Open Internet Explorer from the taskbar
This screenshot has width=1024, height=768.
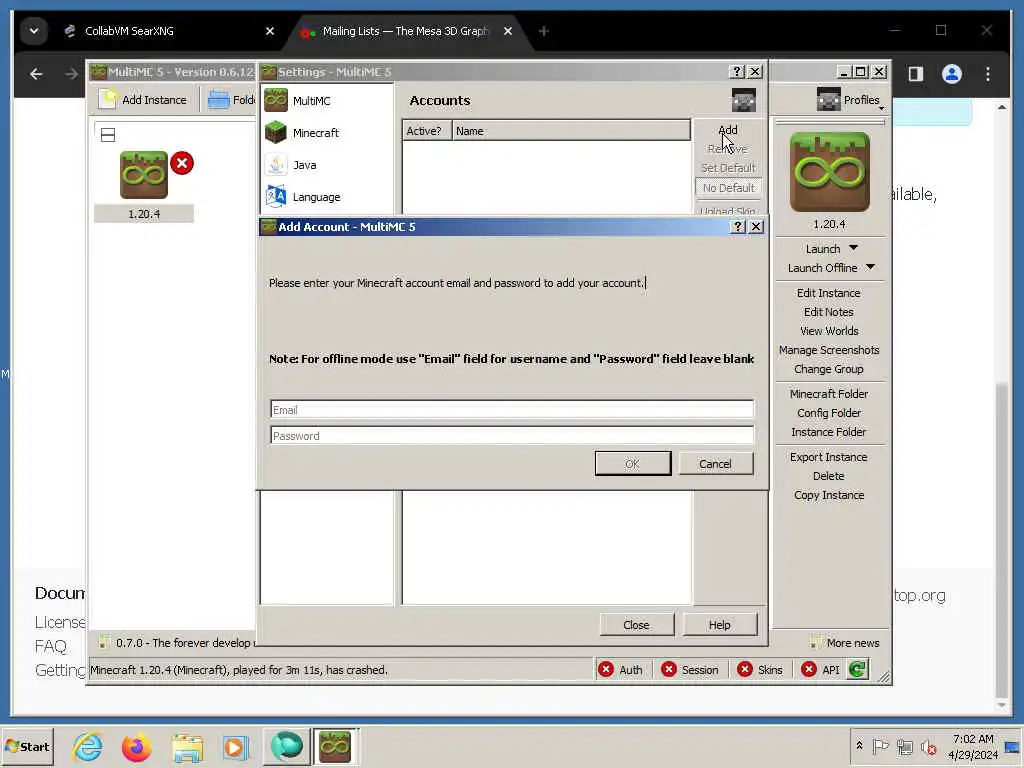point(87,746)
